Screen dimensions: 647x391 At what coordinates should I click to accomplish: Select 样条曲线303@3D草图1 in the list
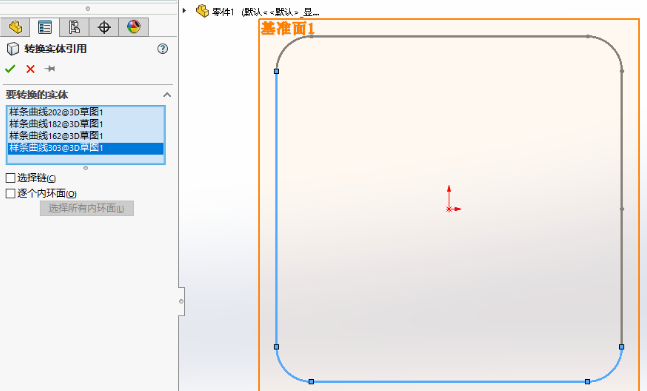(86, 148)
